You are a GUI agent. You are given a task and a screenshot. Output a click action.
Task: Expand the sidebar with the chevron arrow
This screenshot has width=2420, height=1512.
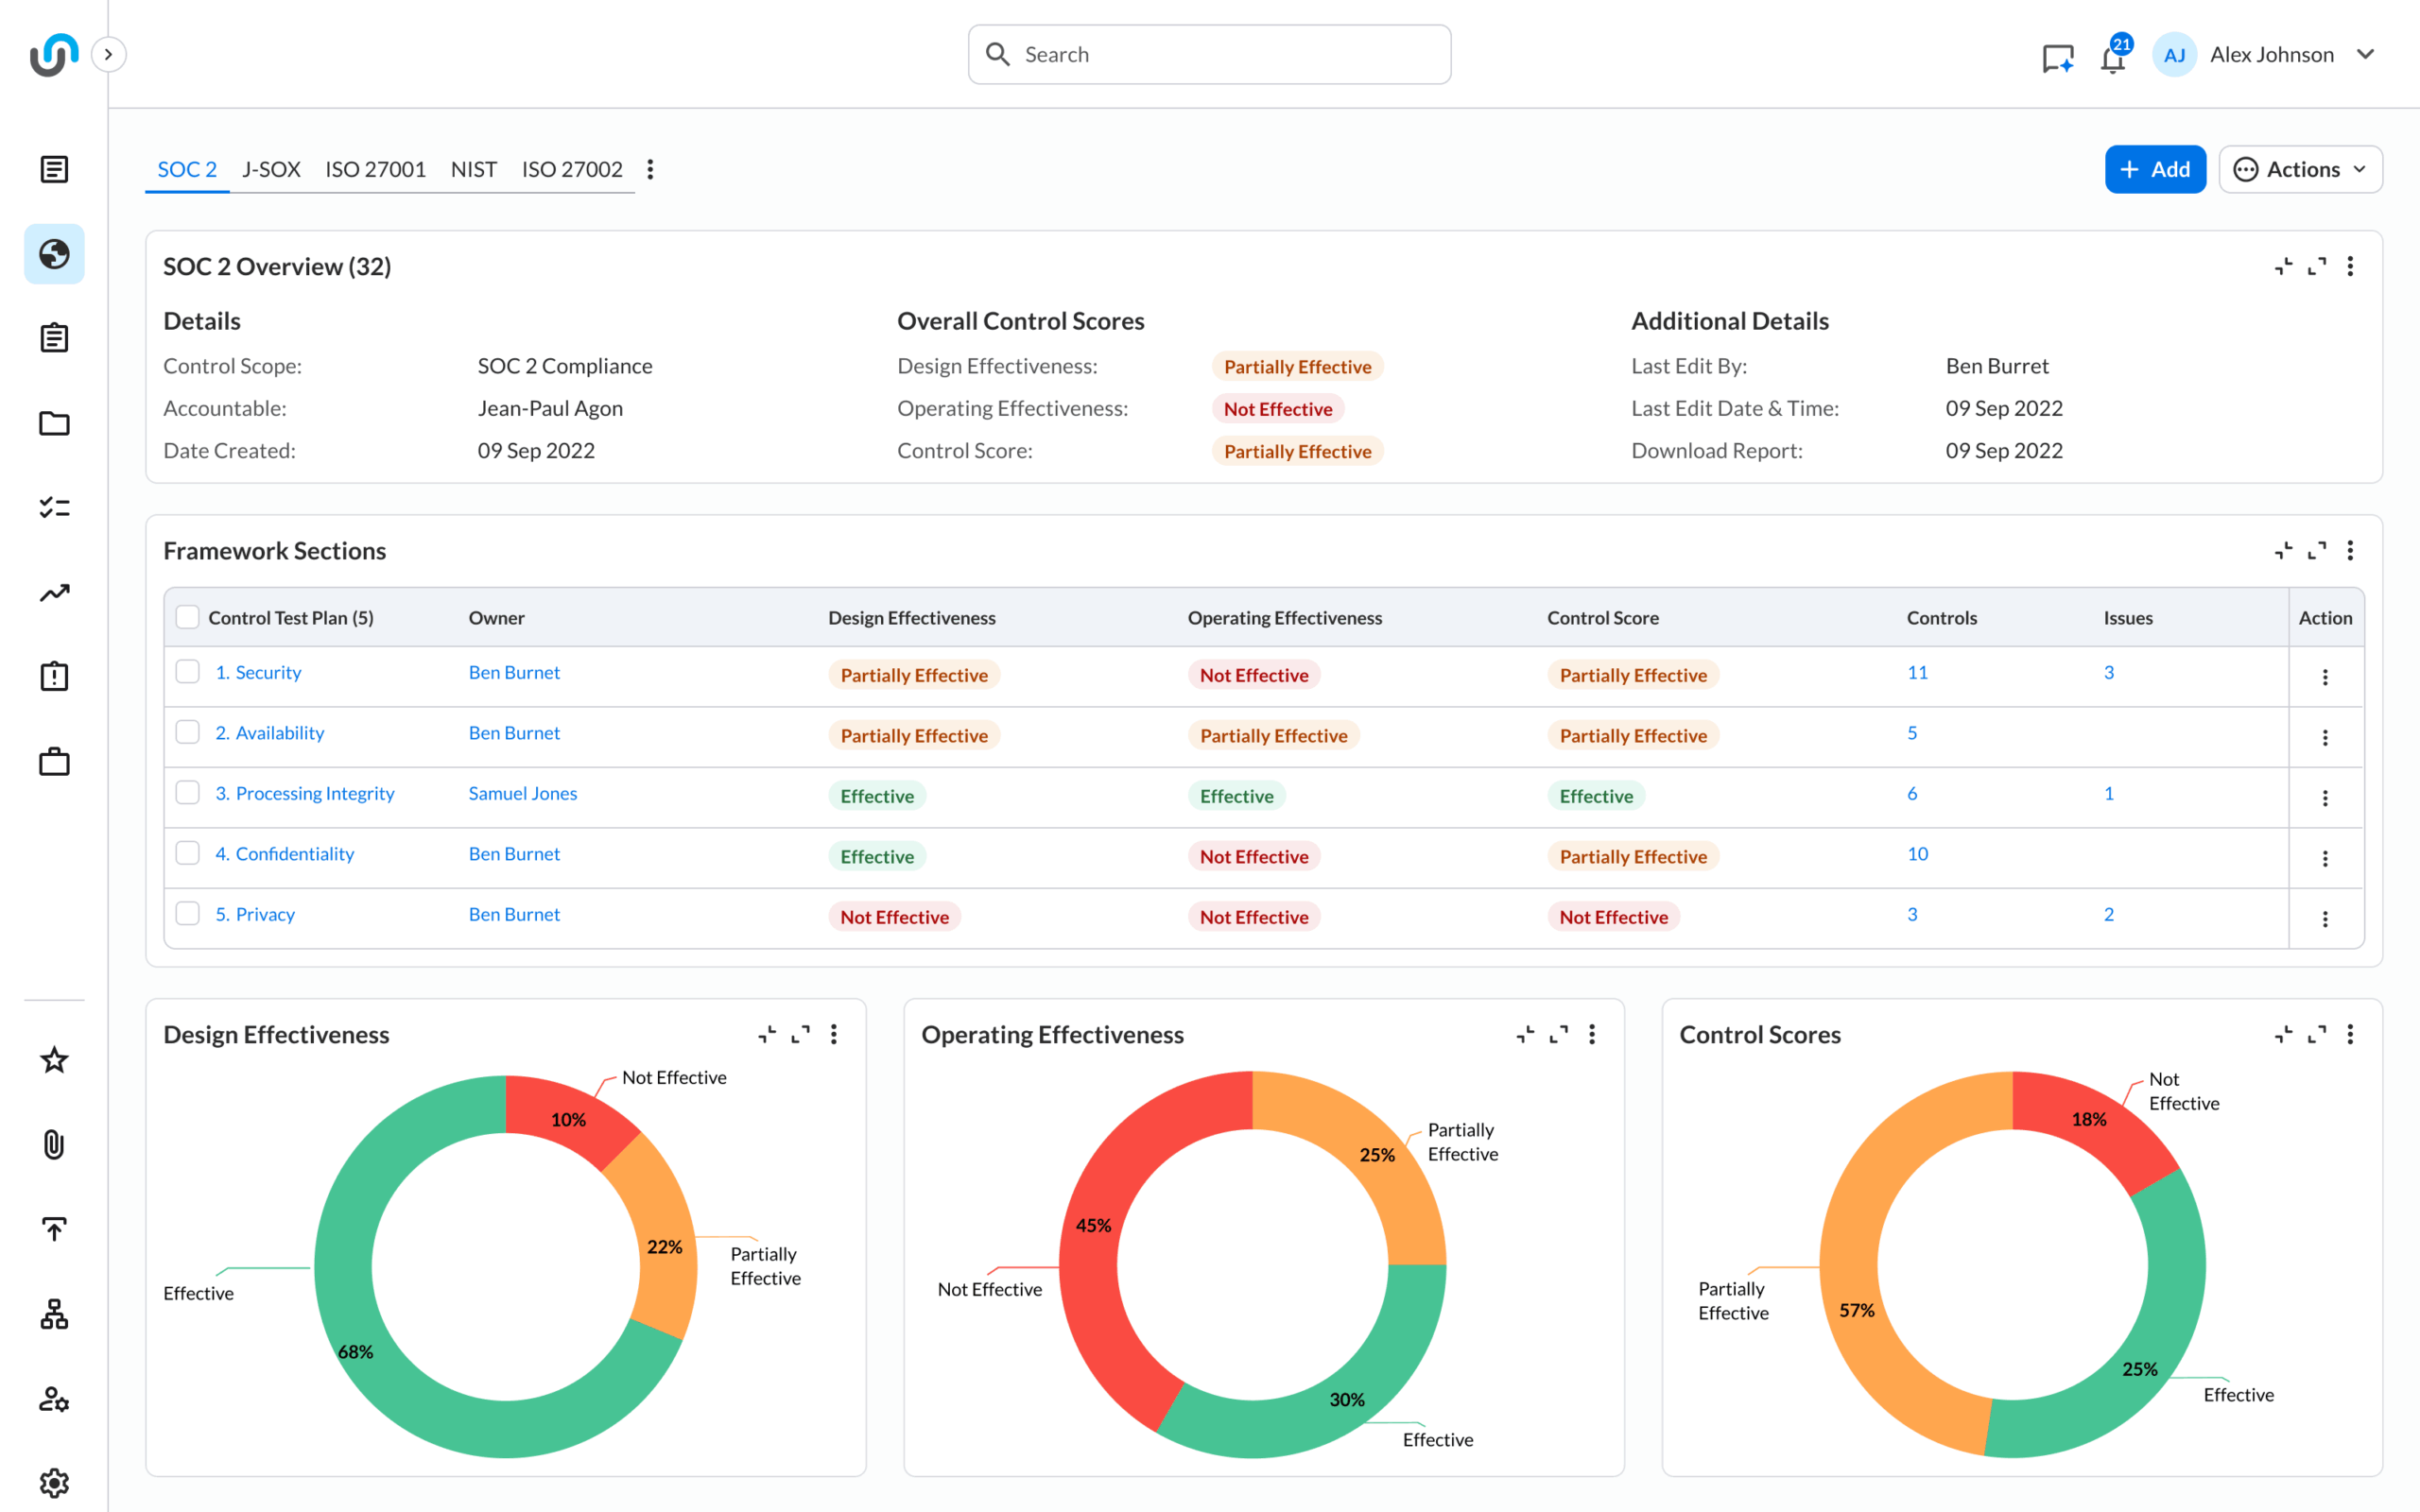pos(108,54)
